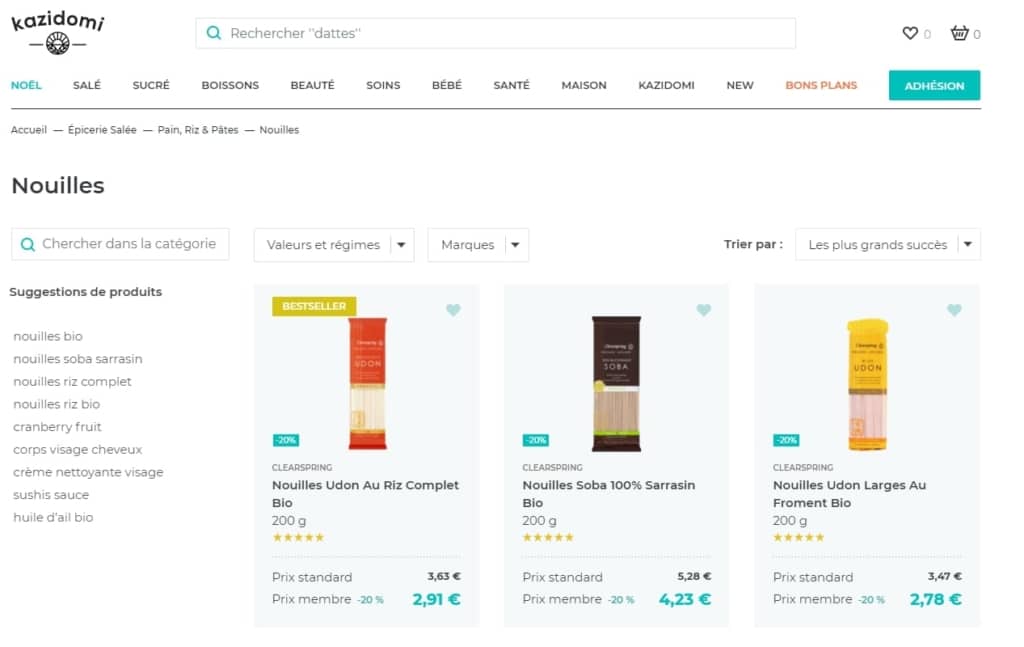Viewport: 1024px width, 647px height.
Task: Click standard price 5,28 €
Action: pos(694,576)
